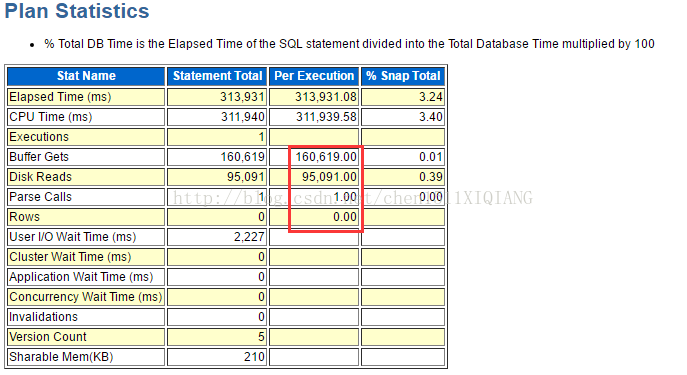Click the Concurrency Wait Time (ms) label
Image resolution: width=687 pixels, height=375 pixels.
click(x=86, y=297)
